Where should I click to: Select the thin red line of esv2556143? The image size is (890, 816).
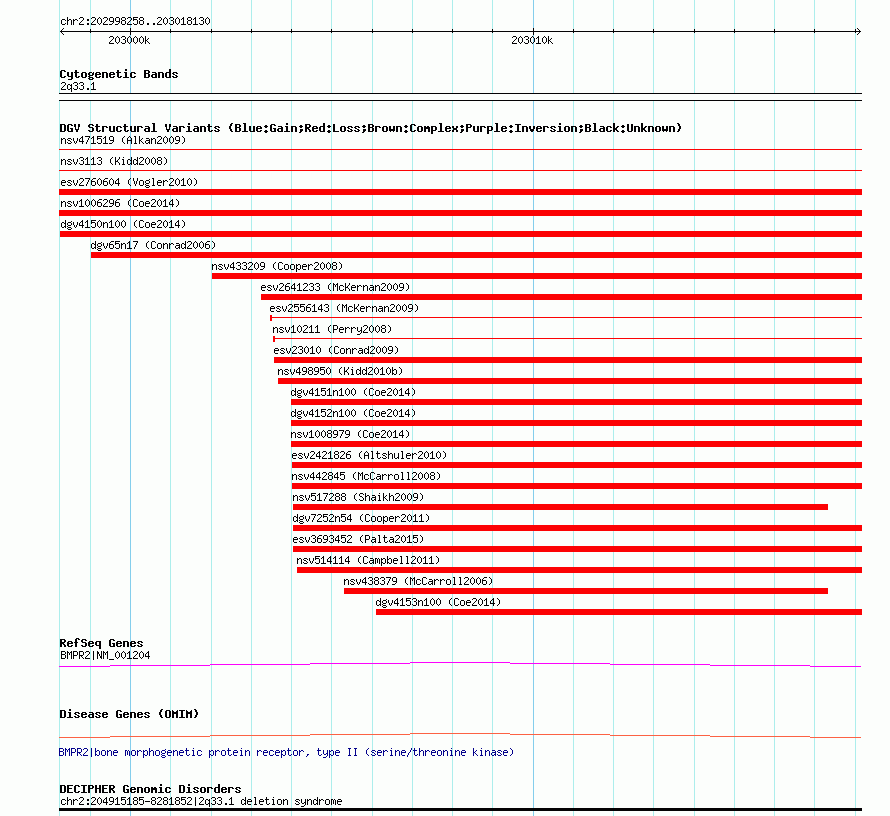pyautogui.click(x=566, y=318)
